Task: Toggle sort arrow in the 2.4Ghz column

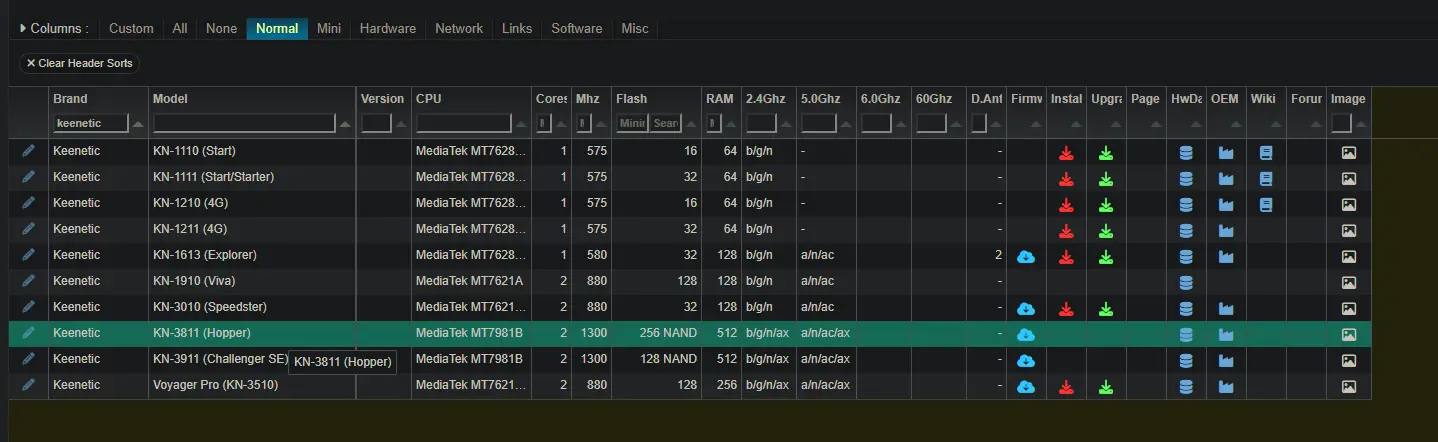Action: pos(786,124)
